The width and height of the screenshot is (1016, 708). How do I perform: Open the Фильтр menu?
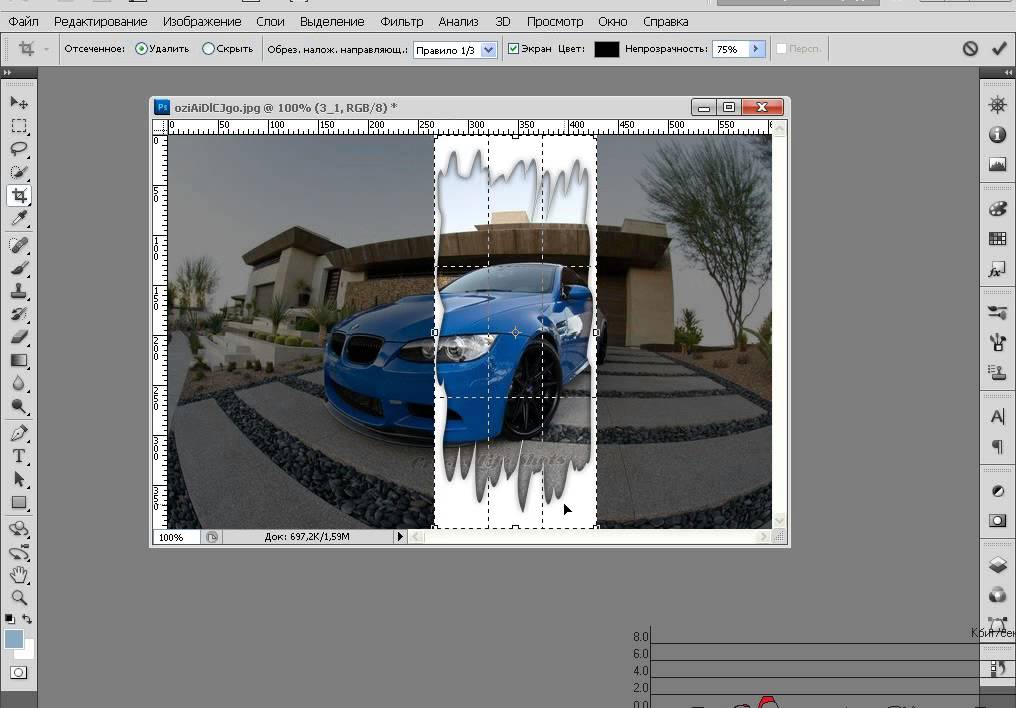(402, 21)
